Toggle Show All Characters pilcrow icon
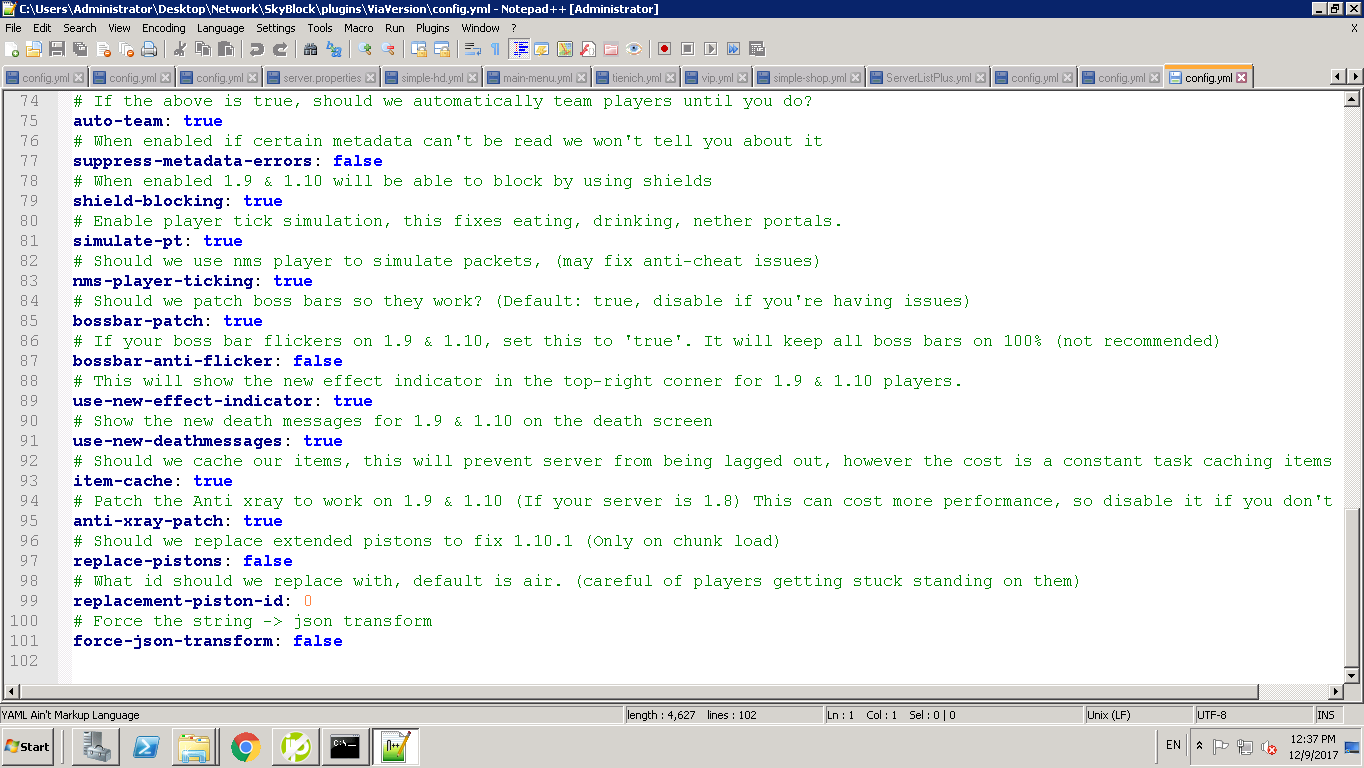This screenshot has height=768, width=1364. [496, 49]
